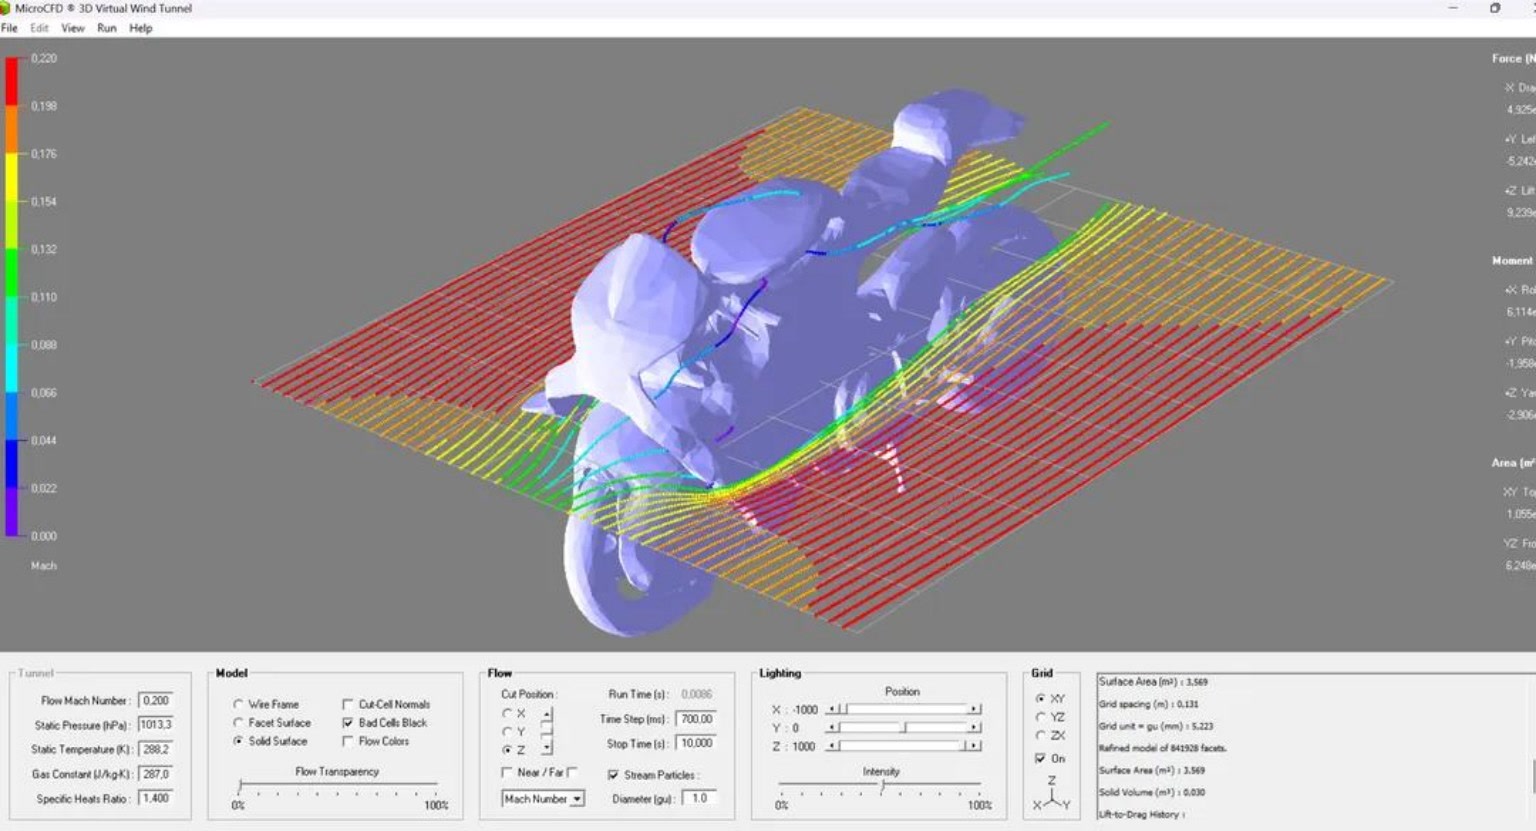Click left arrow of lighting X scrollbar
The image size is (1536, 831).
click(832, 709)
